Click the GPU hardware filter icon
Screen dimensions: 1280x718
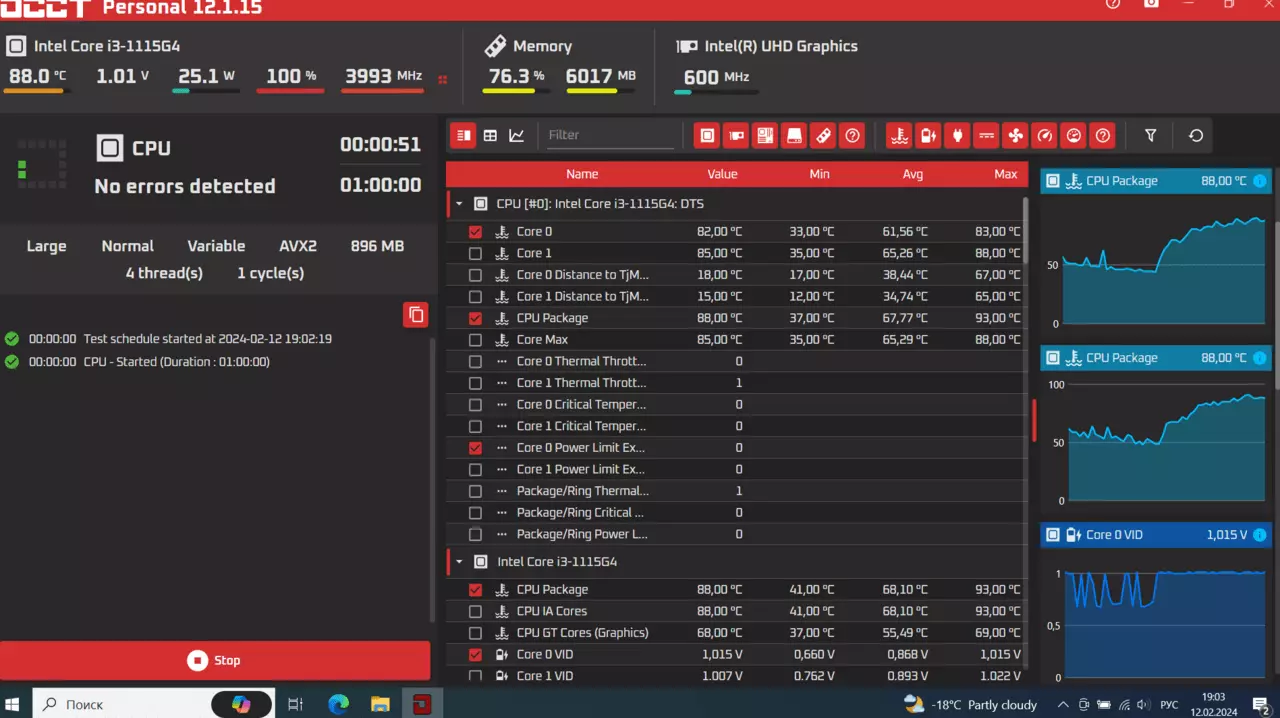736,135
